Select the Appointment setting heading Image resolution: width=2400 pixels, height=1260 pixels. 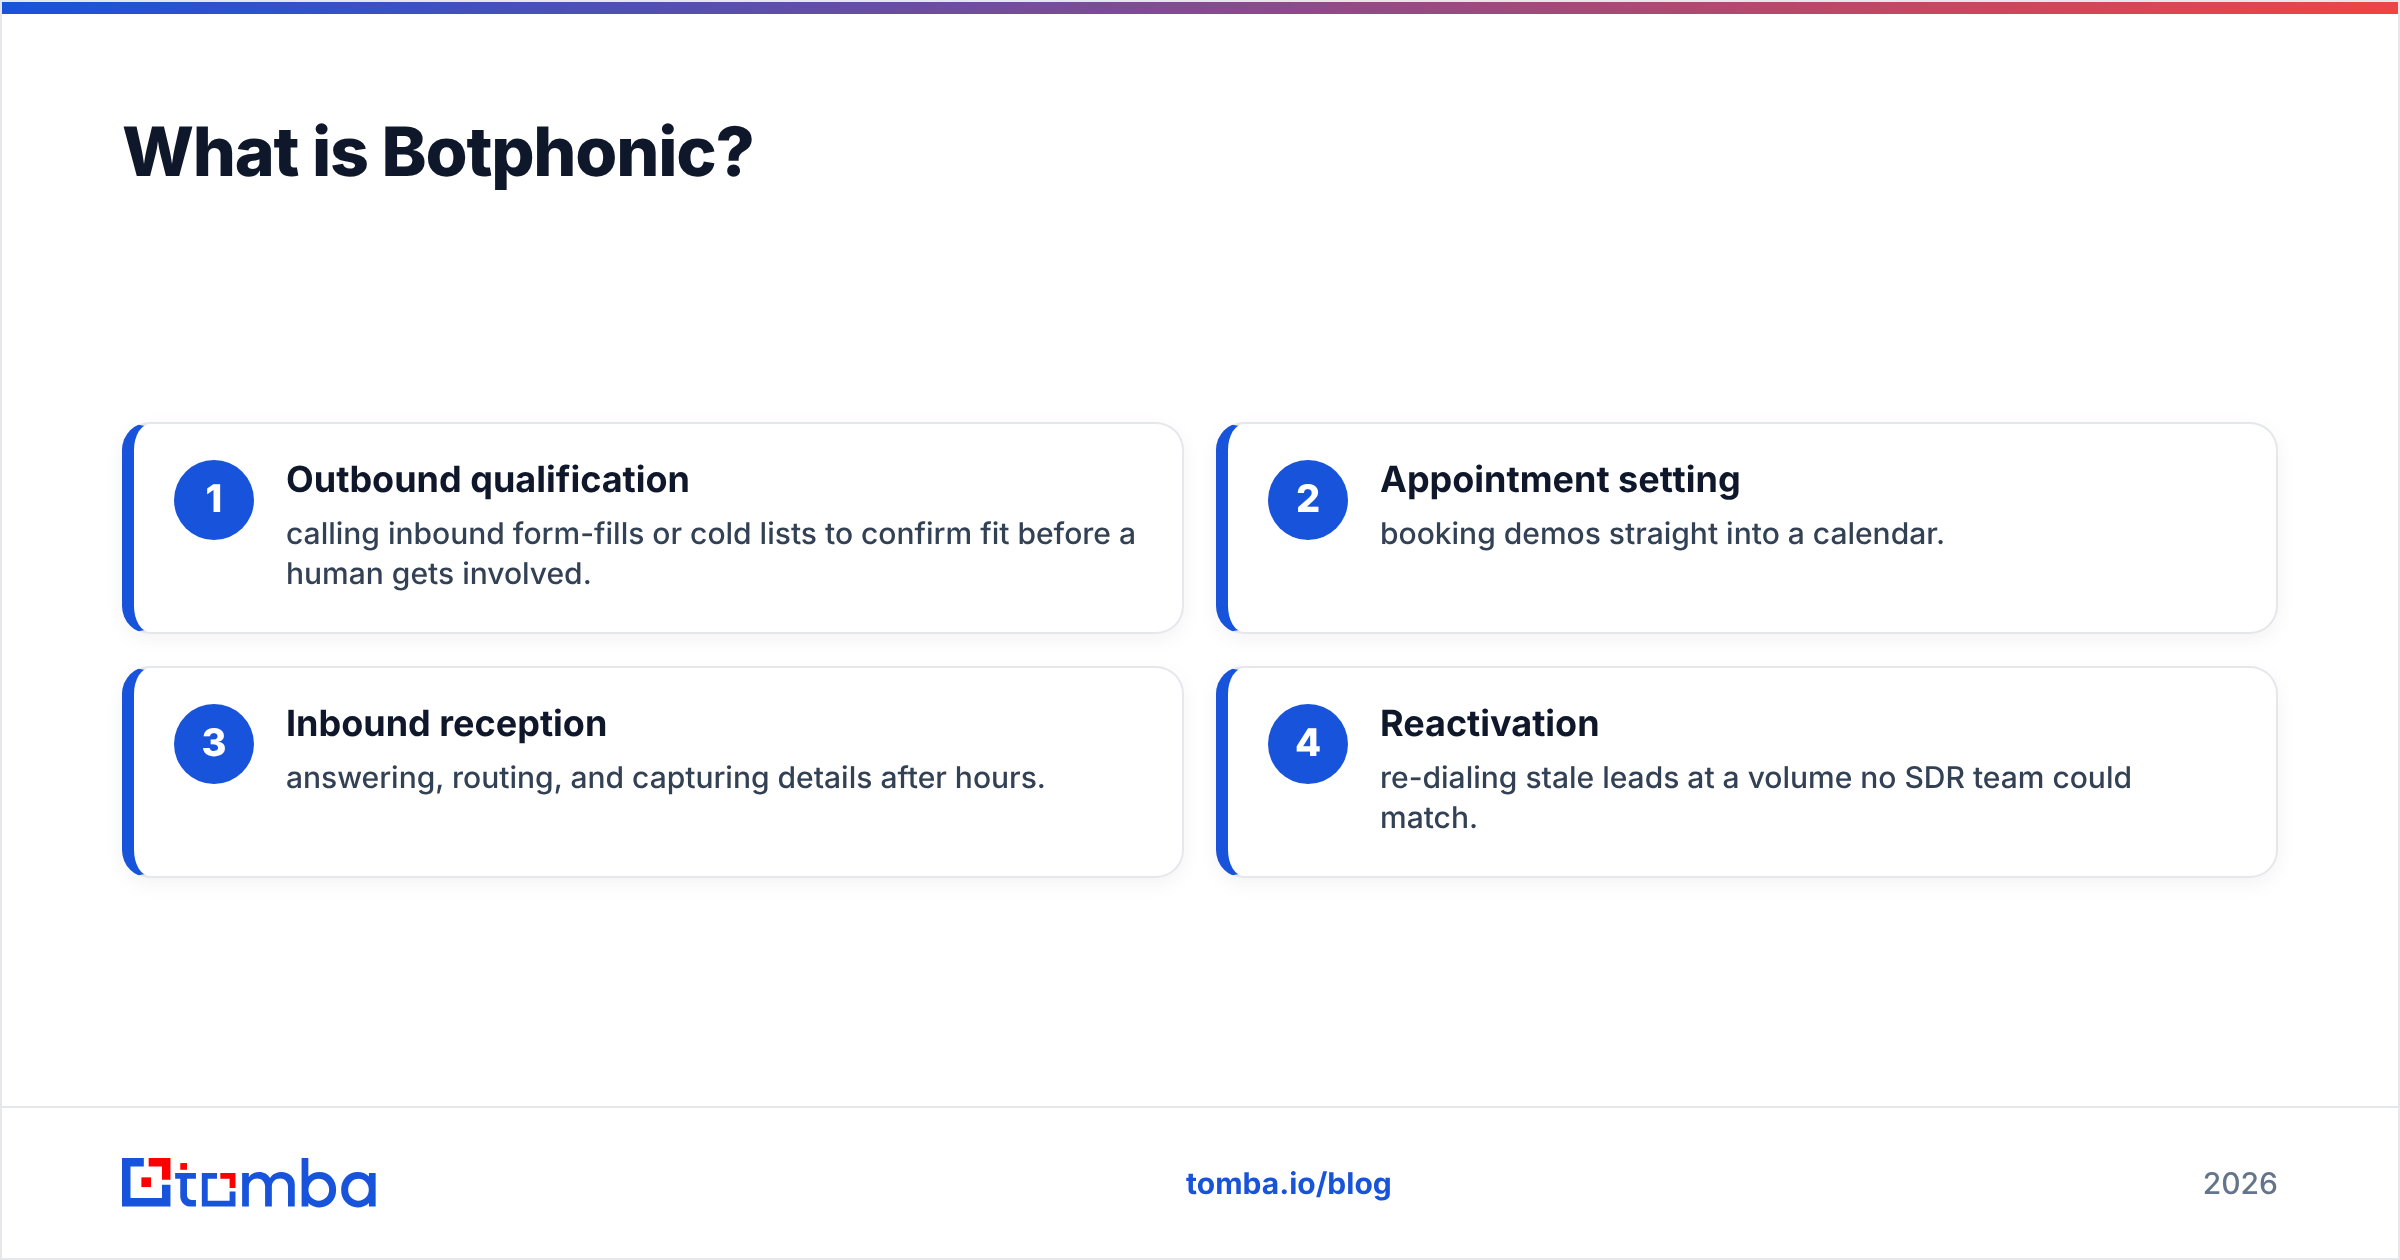tap(1560, 480)
